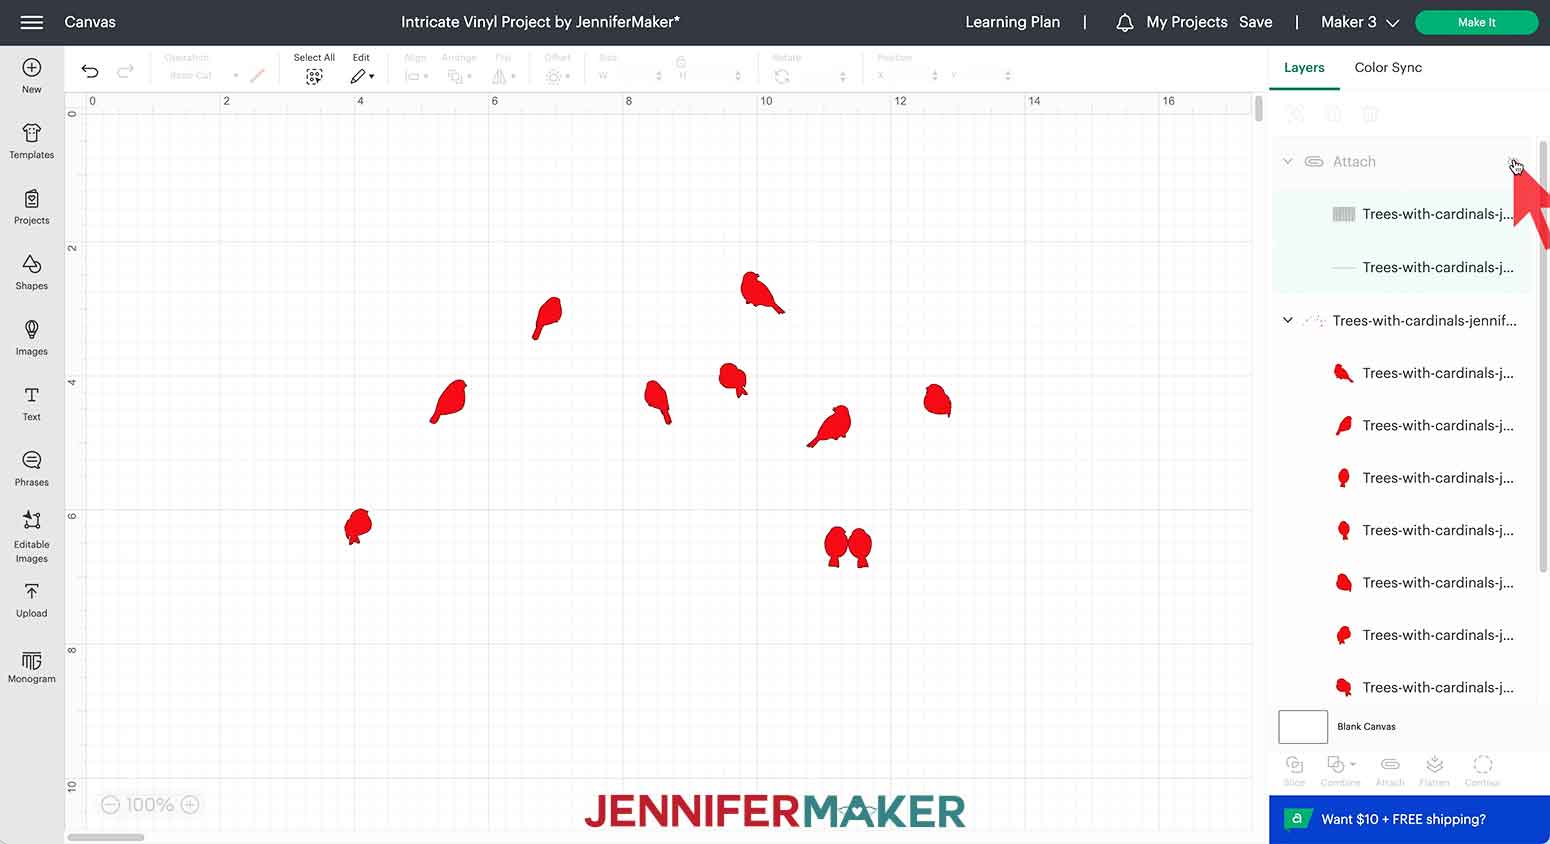This screenshot has height=844, width=1550.
Task: Click the pen color swatch beside Operation
Action: click(257, 76)
